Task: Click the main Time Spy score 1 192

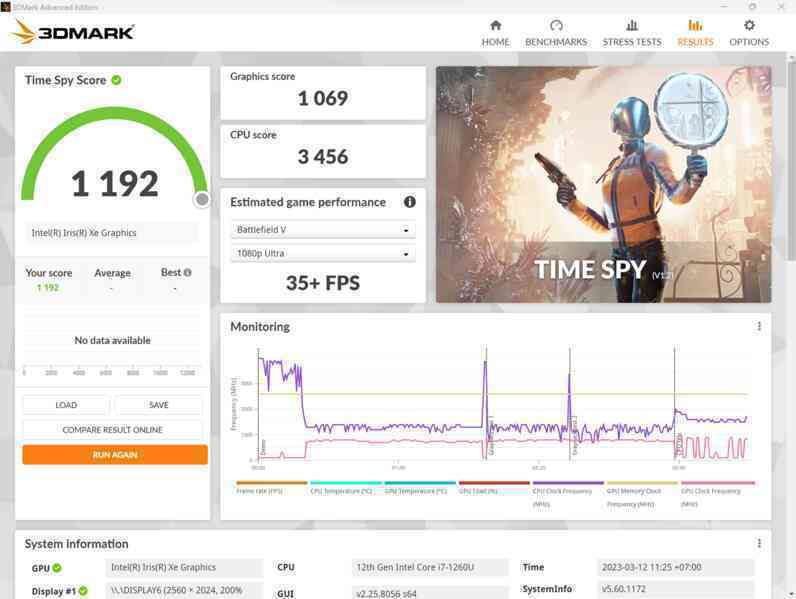Action: 115,183
